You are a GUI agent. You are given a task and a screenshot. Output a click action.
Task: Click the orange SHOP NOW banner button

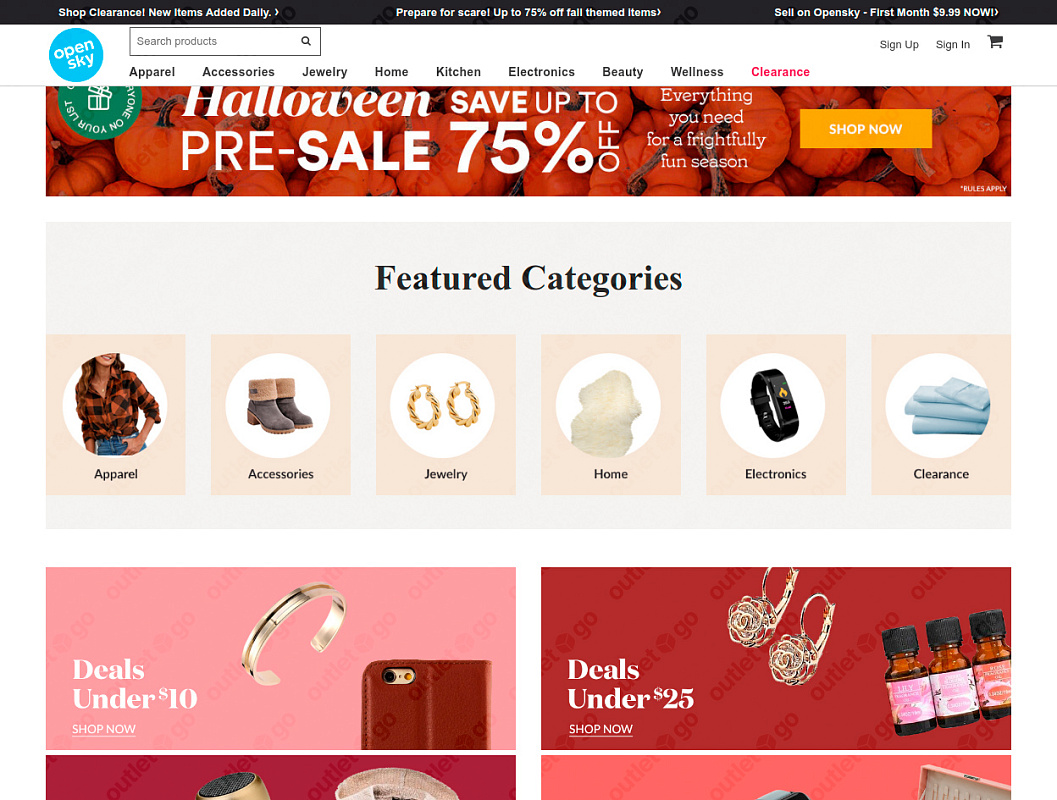pos(866,129)
